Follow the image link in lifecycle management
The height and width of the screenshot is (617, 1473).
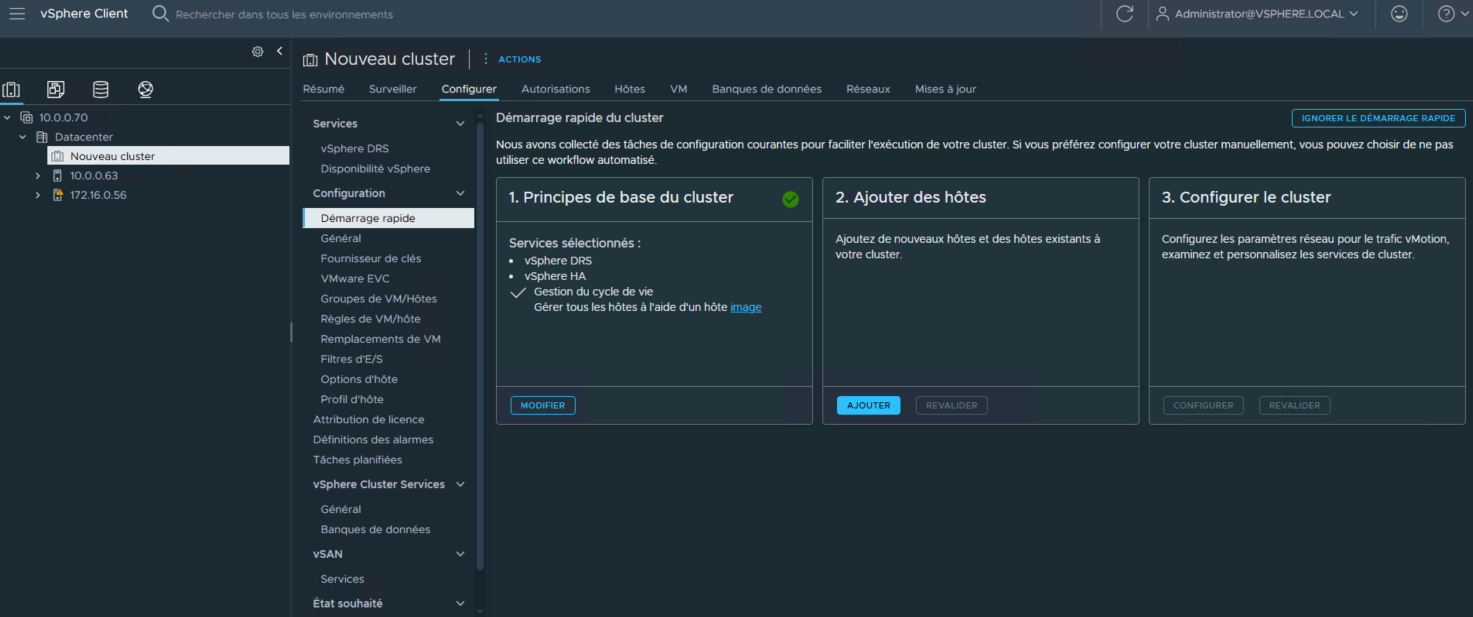coord(745,307)
